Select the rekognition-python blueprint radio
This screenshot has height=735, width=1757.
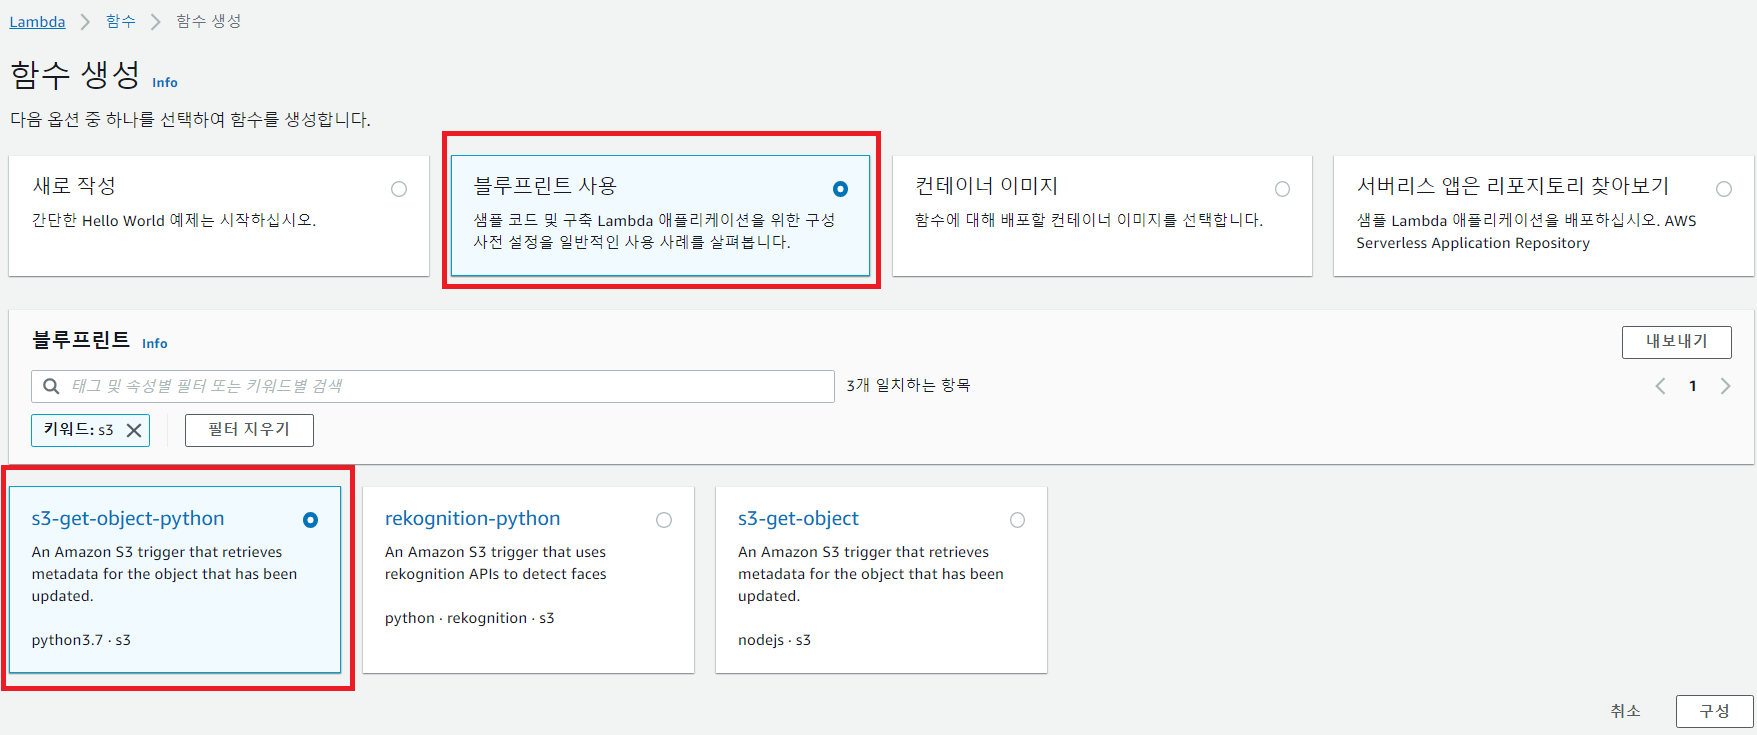[664, 520]
